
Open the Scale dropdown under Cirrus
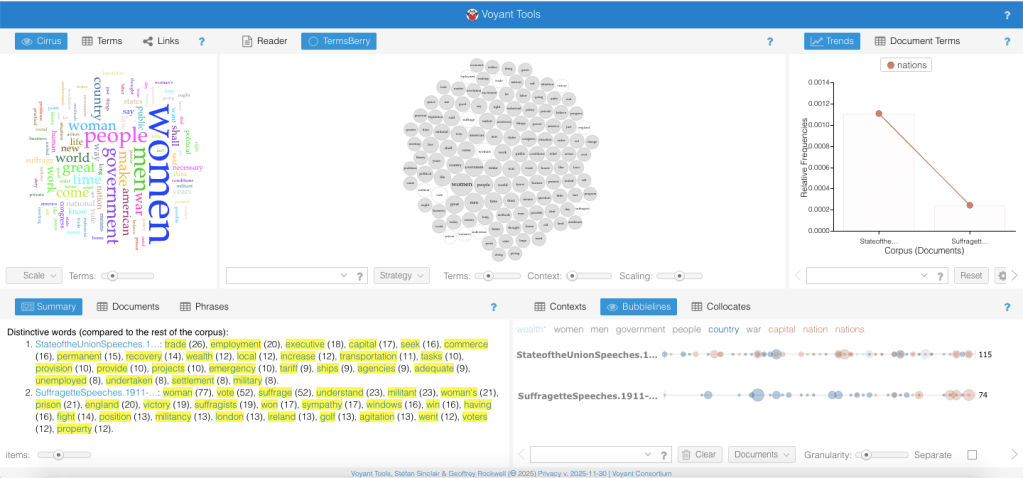tap(34, 275)
